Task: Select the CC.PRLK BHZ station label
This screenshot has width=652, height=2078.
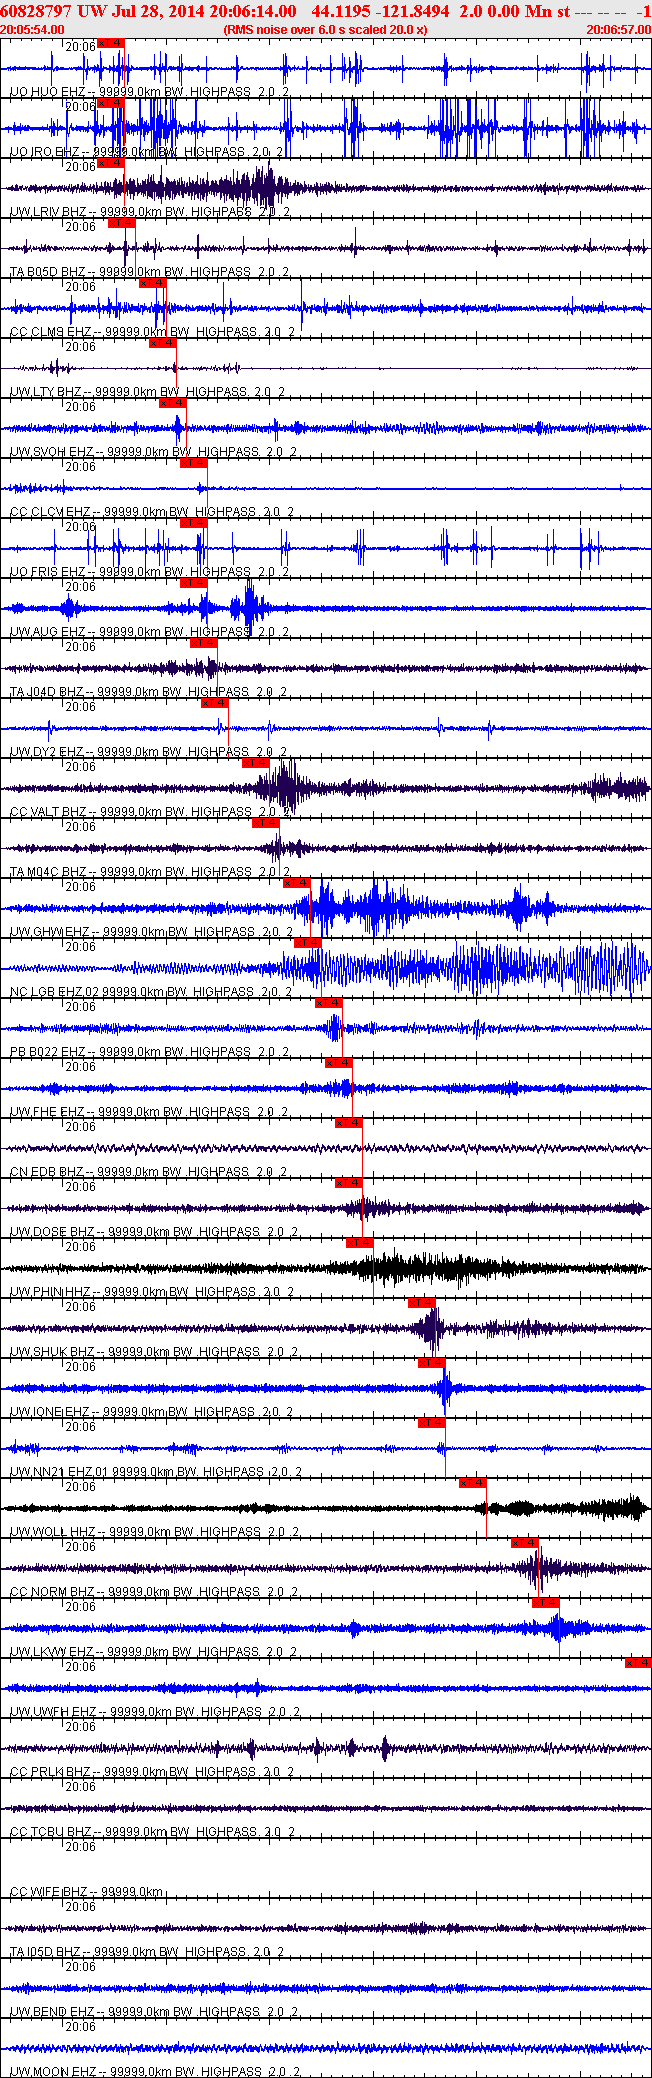Action: pyautogui.click(x=51, y=1772)
